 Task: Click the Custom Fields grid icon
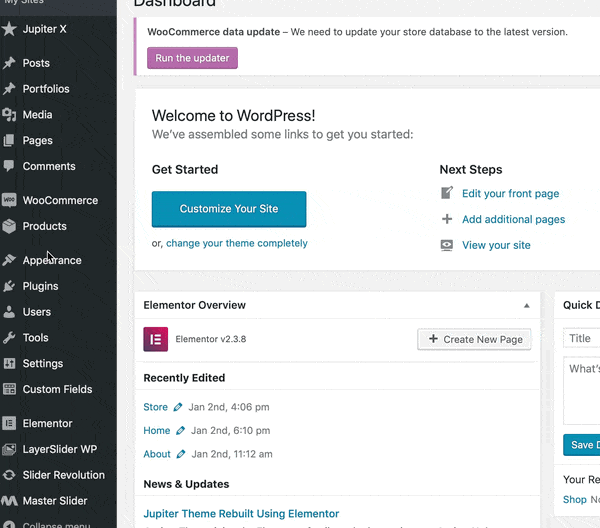pyautogui.click(x=9, y=389)
